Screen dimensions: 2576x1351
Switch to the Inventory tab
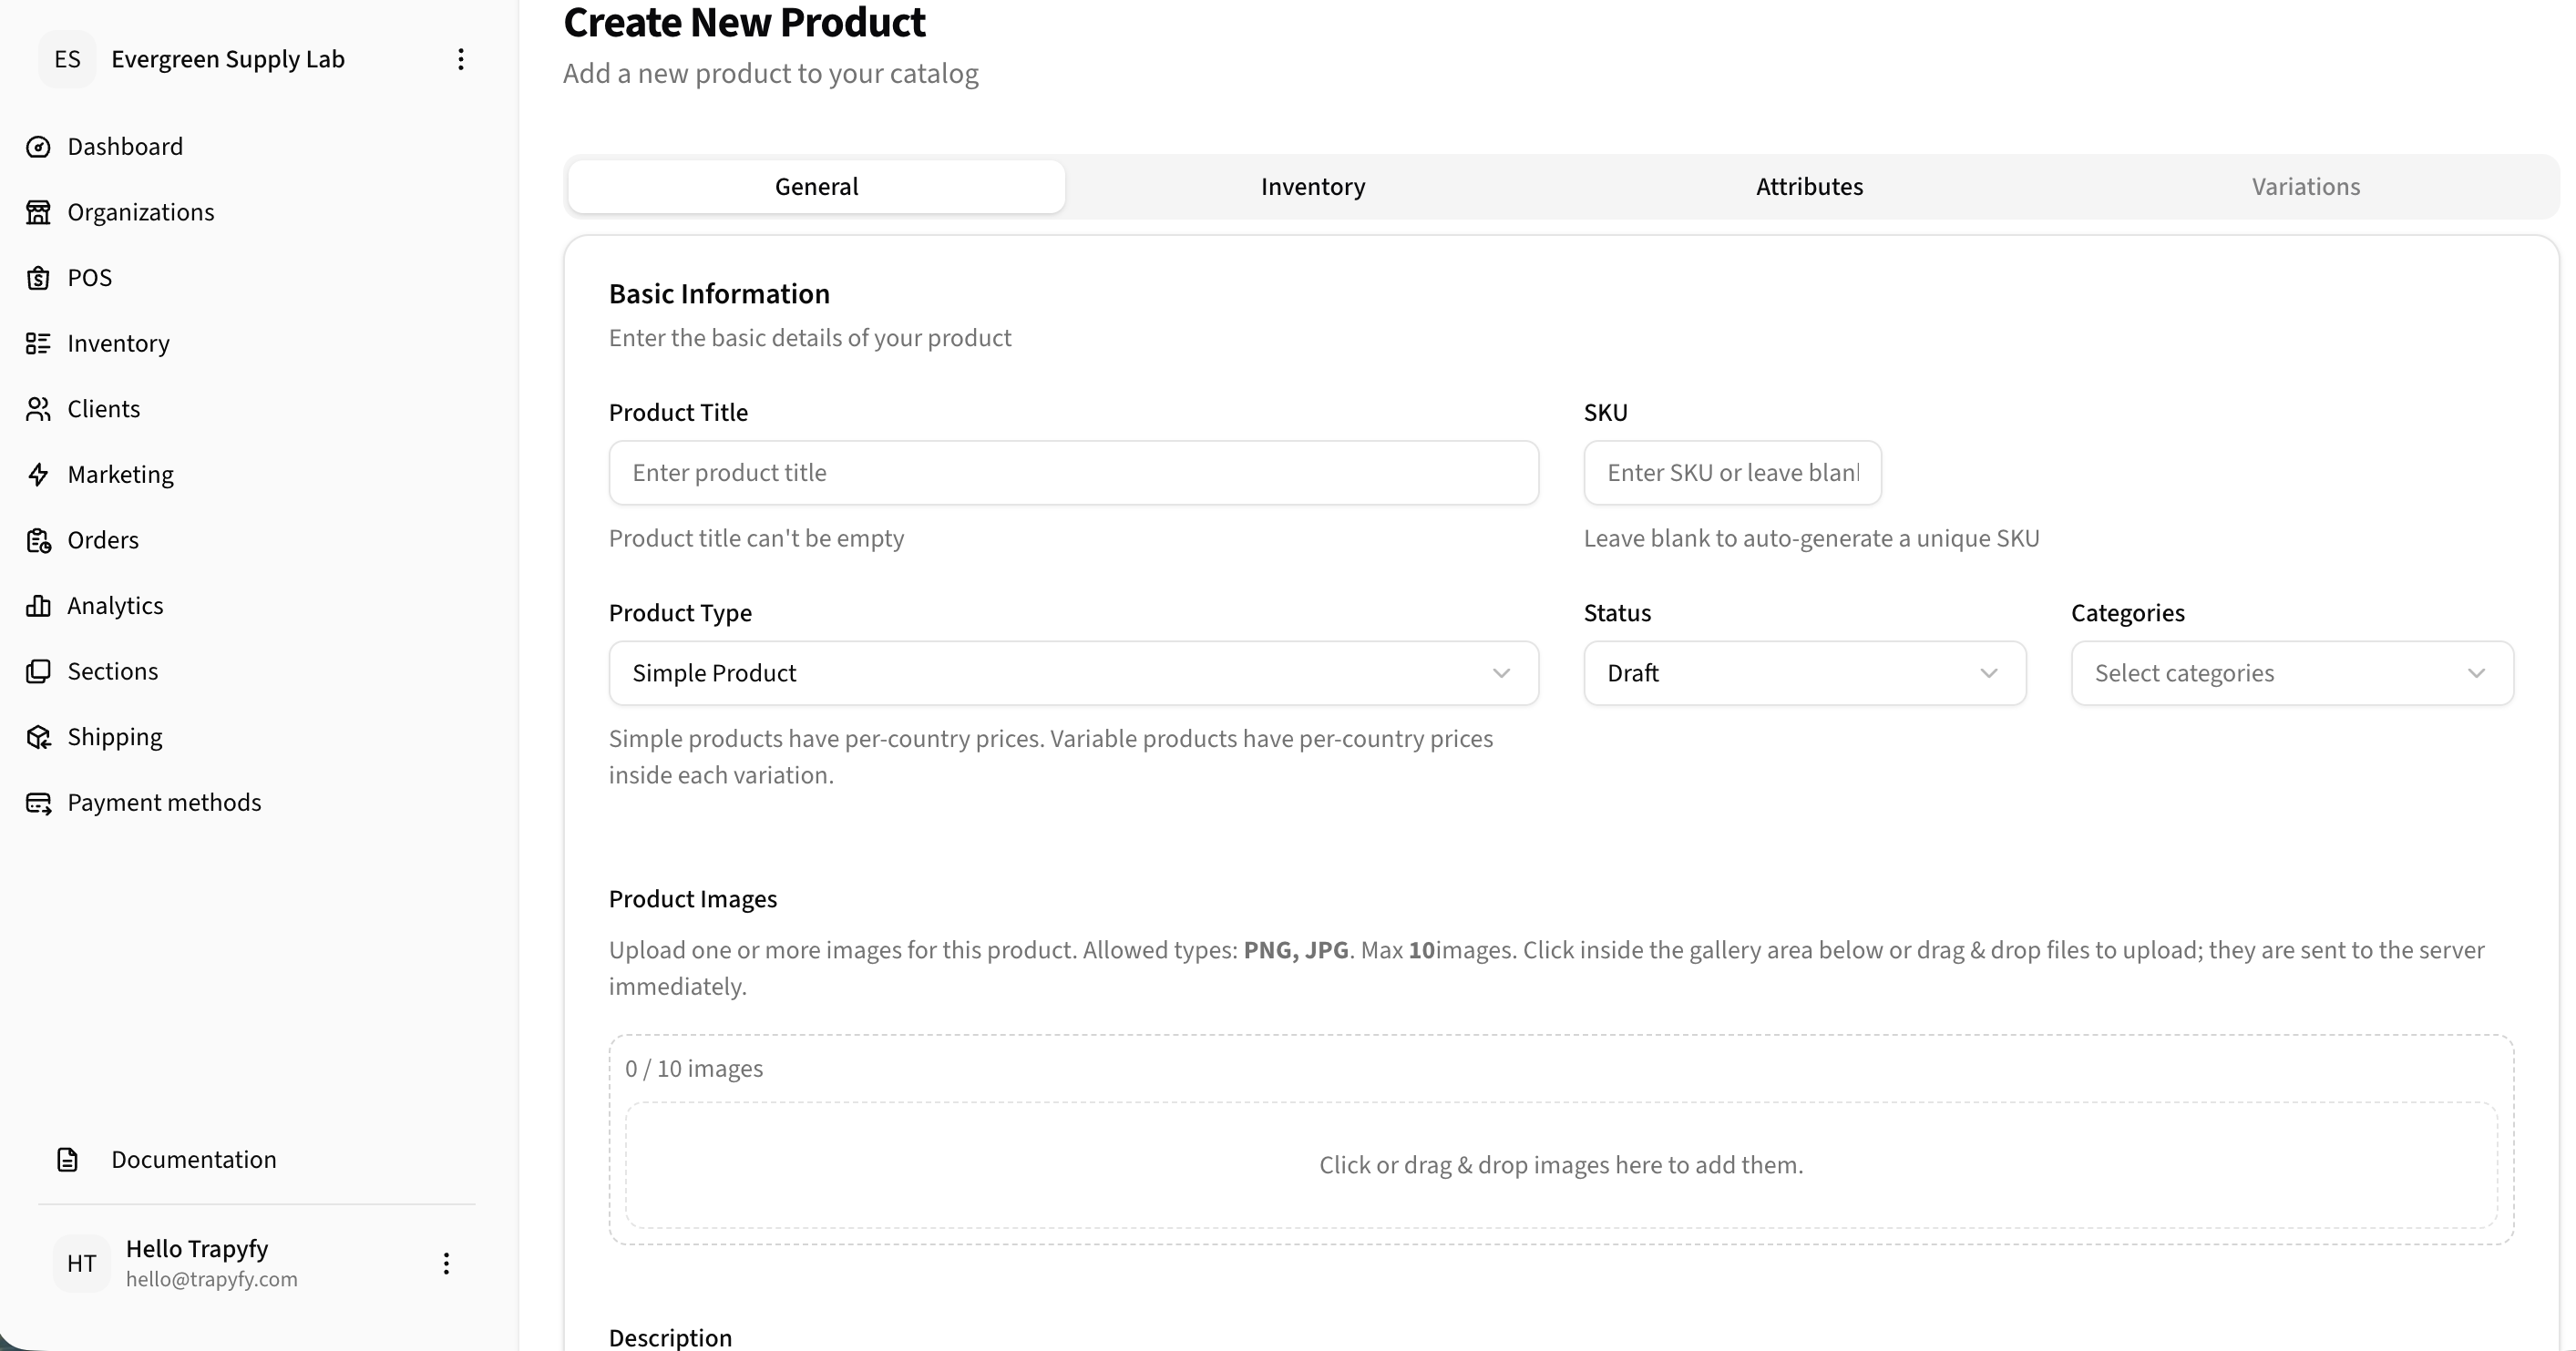1313,187
